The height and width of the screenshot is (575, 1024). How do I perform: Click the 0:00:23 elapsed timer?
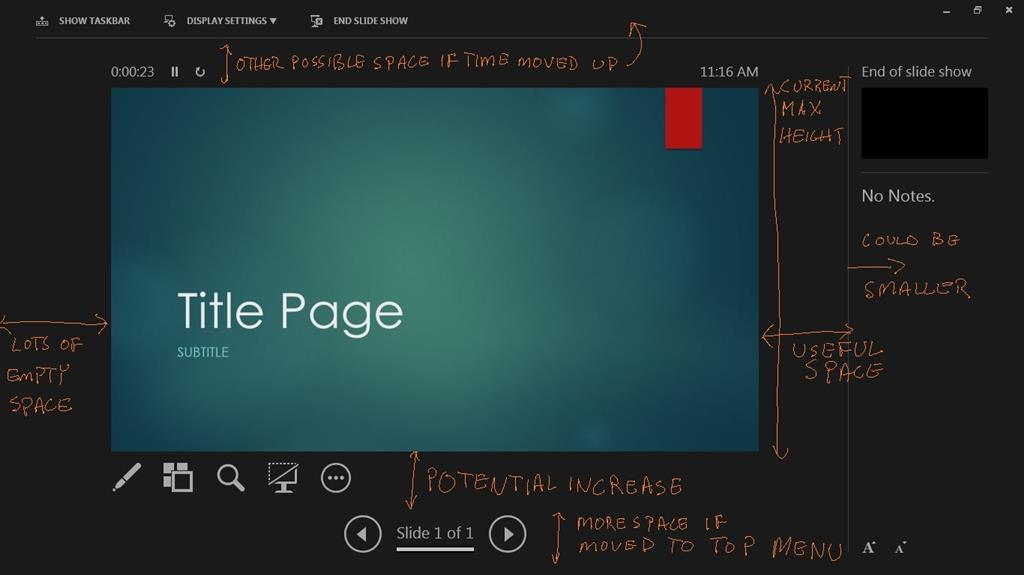point(133,72)
